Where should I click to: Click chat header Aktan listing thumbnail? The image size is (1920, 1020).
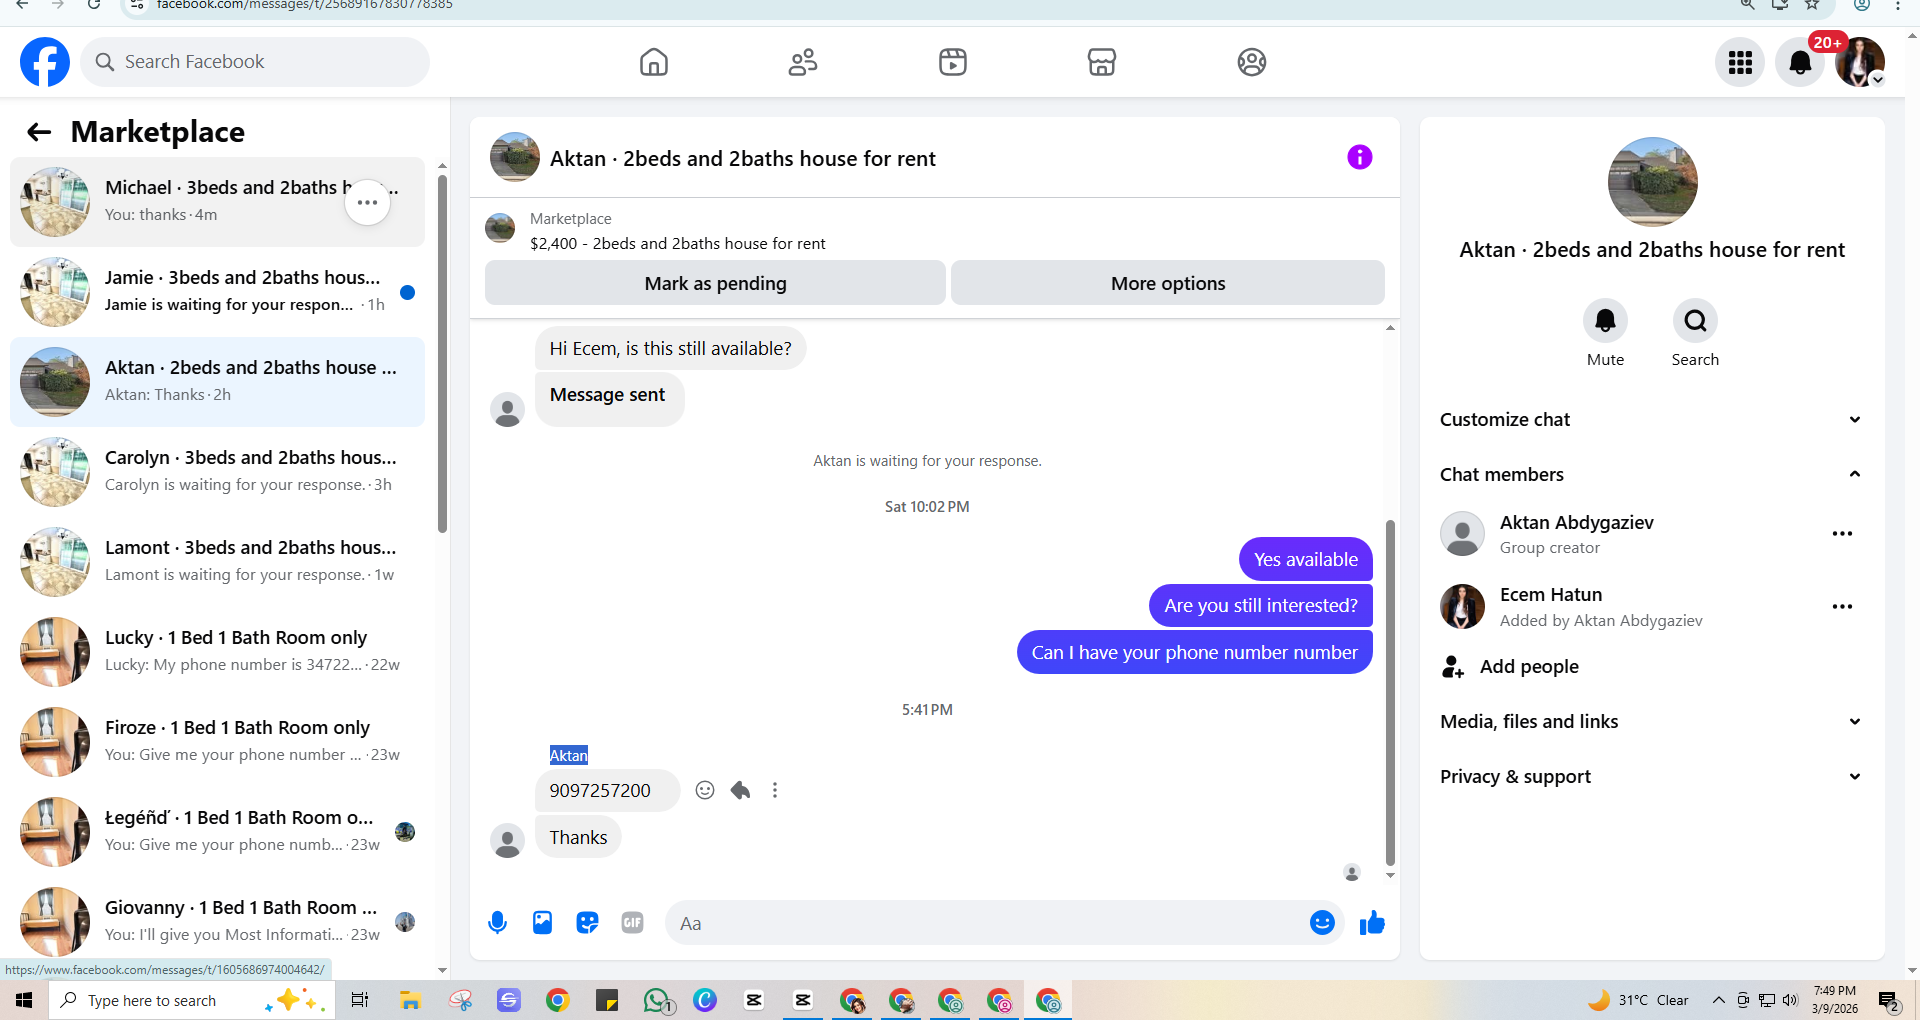(515, 157)
